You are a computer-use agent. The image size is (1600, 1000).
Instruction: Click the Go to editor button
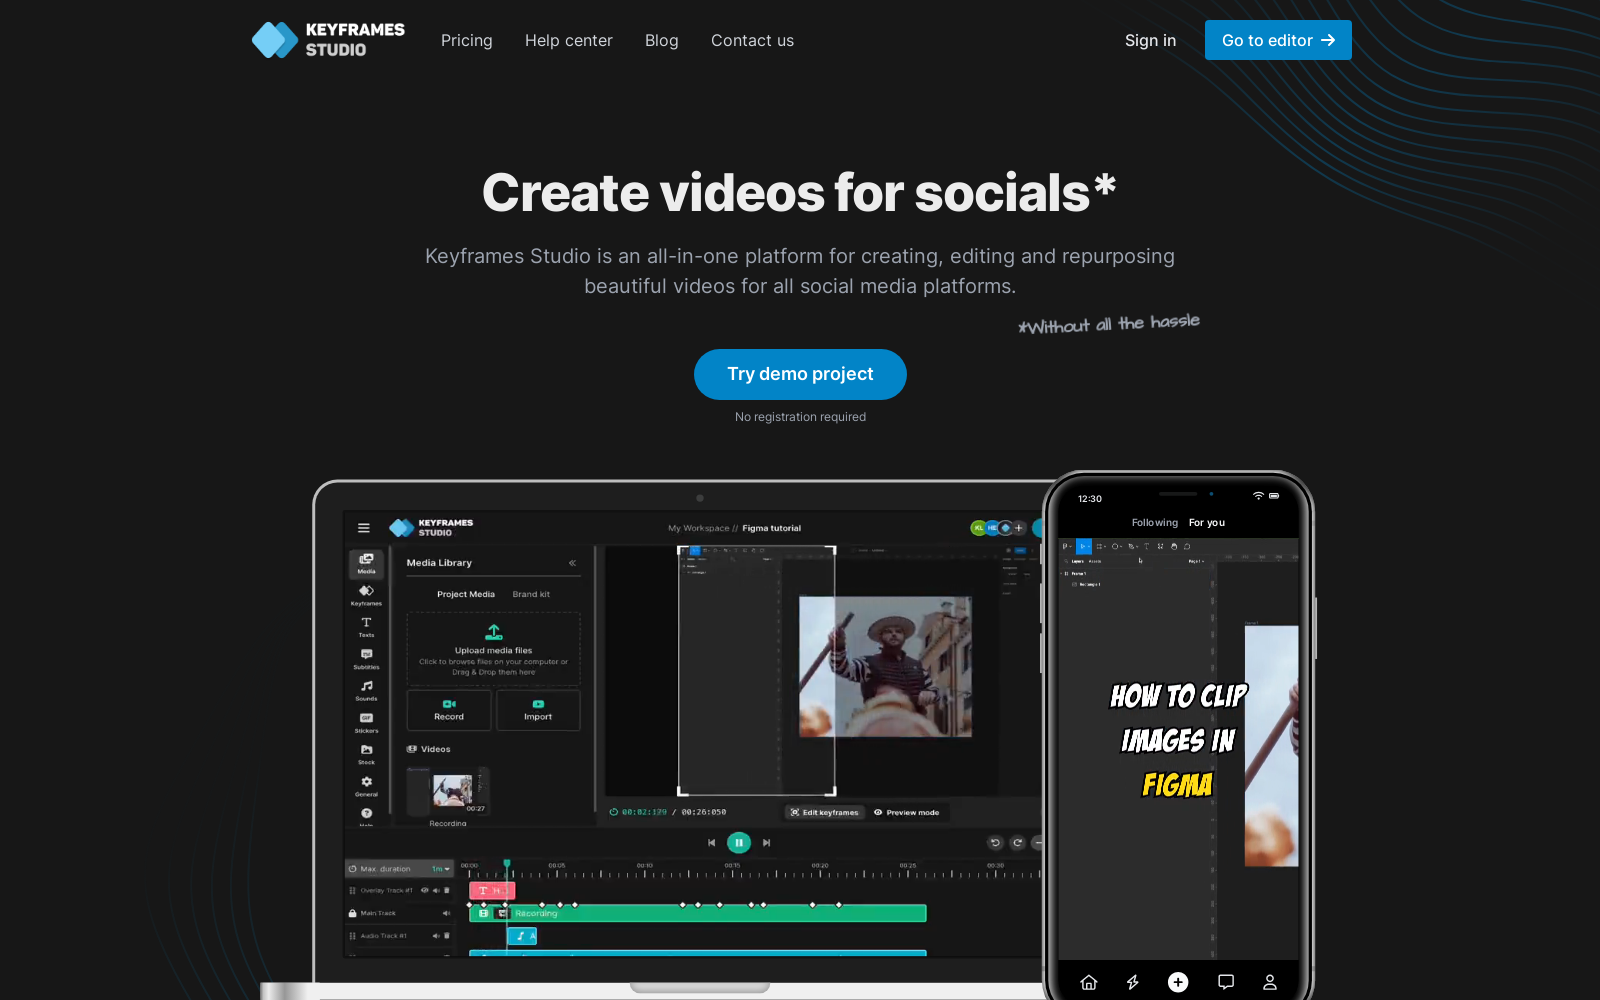pos(1278,40)
